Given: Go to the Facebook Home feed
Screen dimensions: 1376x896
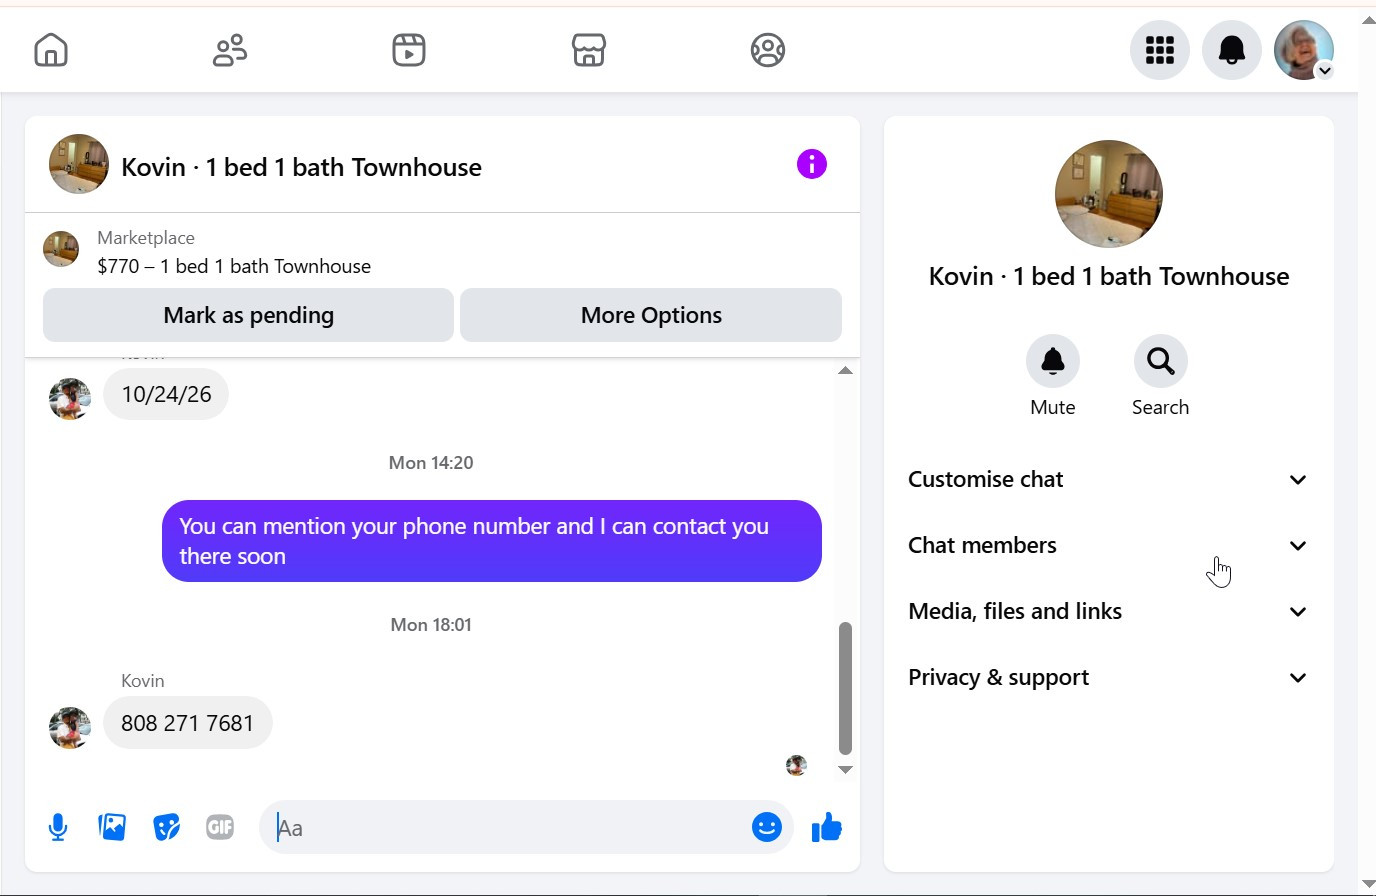Looking at the screenshot, I should pyautogui.click(x=51, y=50).
